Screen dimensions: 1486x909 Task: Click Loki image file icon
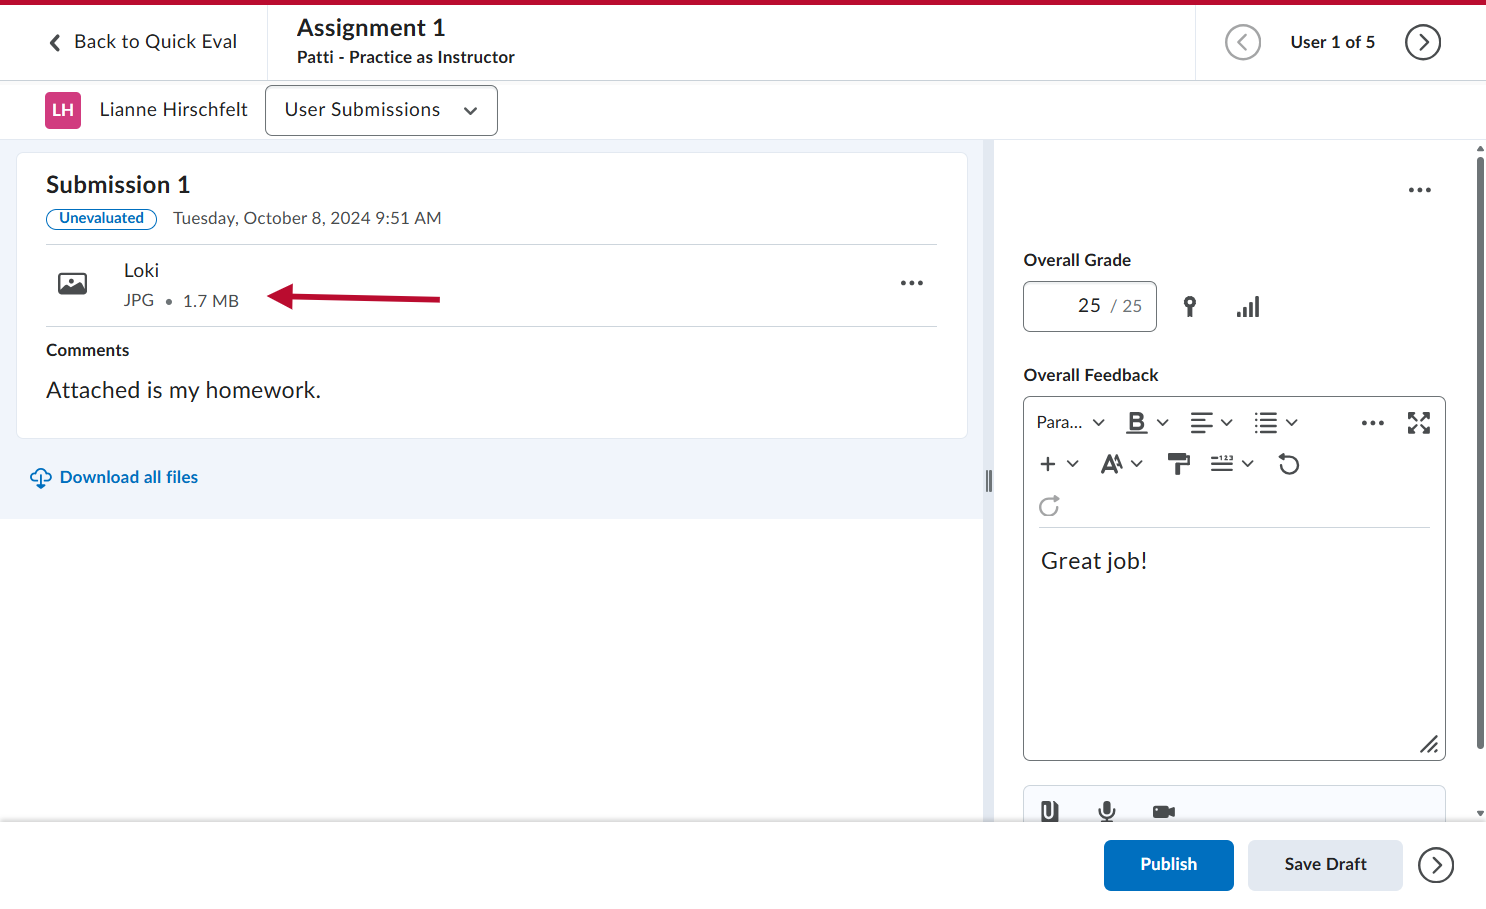click(72, 284)
